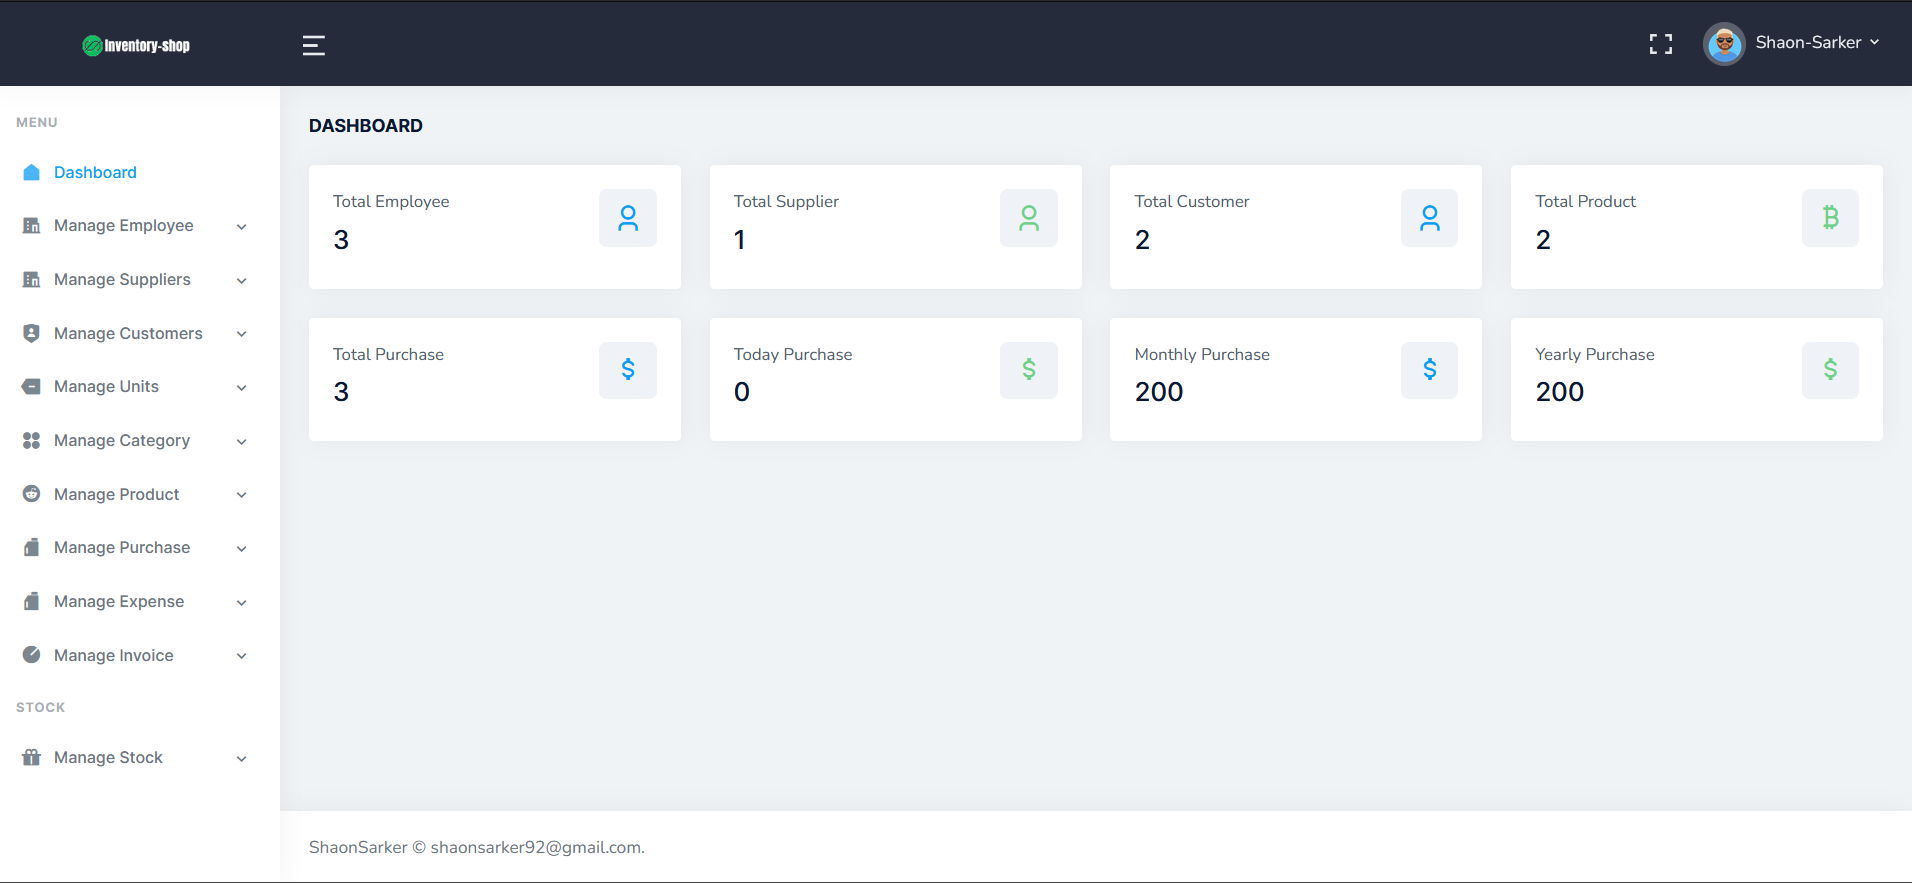Open the Dashboard menu item
Image resolution: width=1912 pixels, height=883 pixels.
tap(95, 172)
